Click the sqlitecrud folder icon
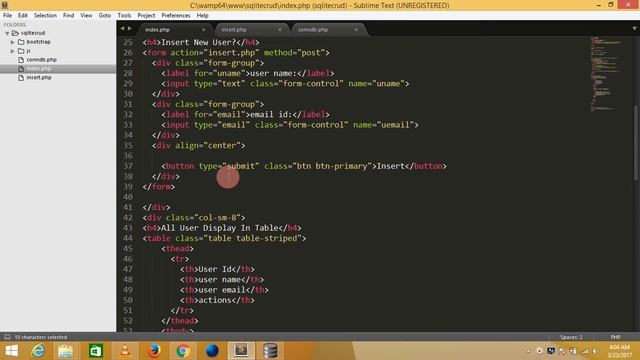The height and width of the screenshot is (360, 640). coord(16,33)
